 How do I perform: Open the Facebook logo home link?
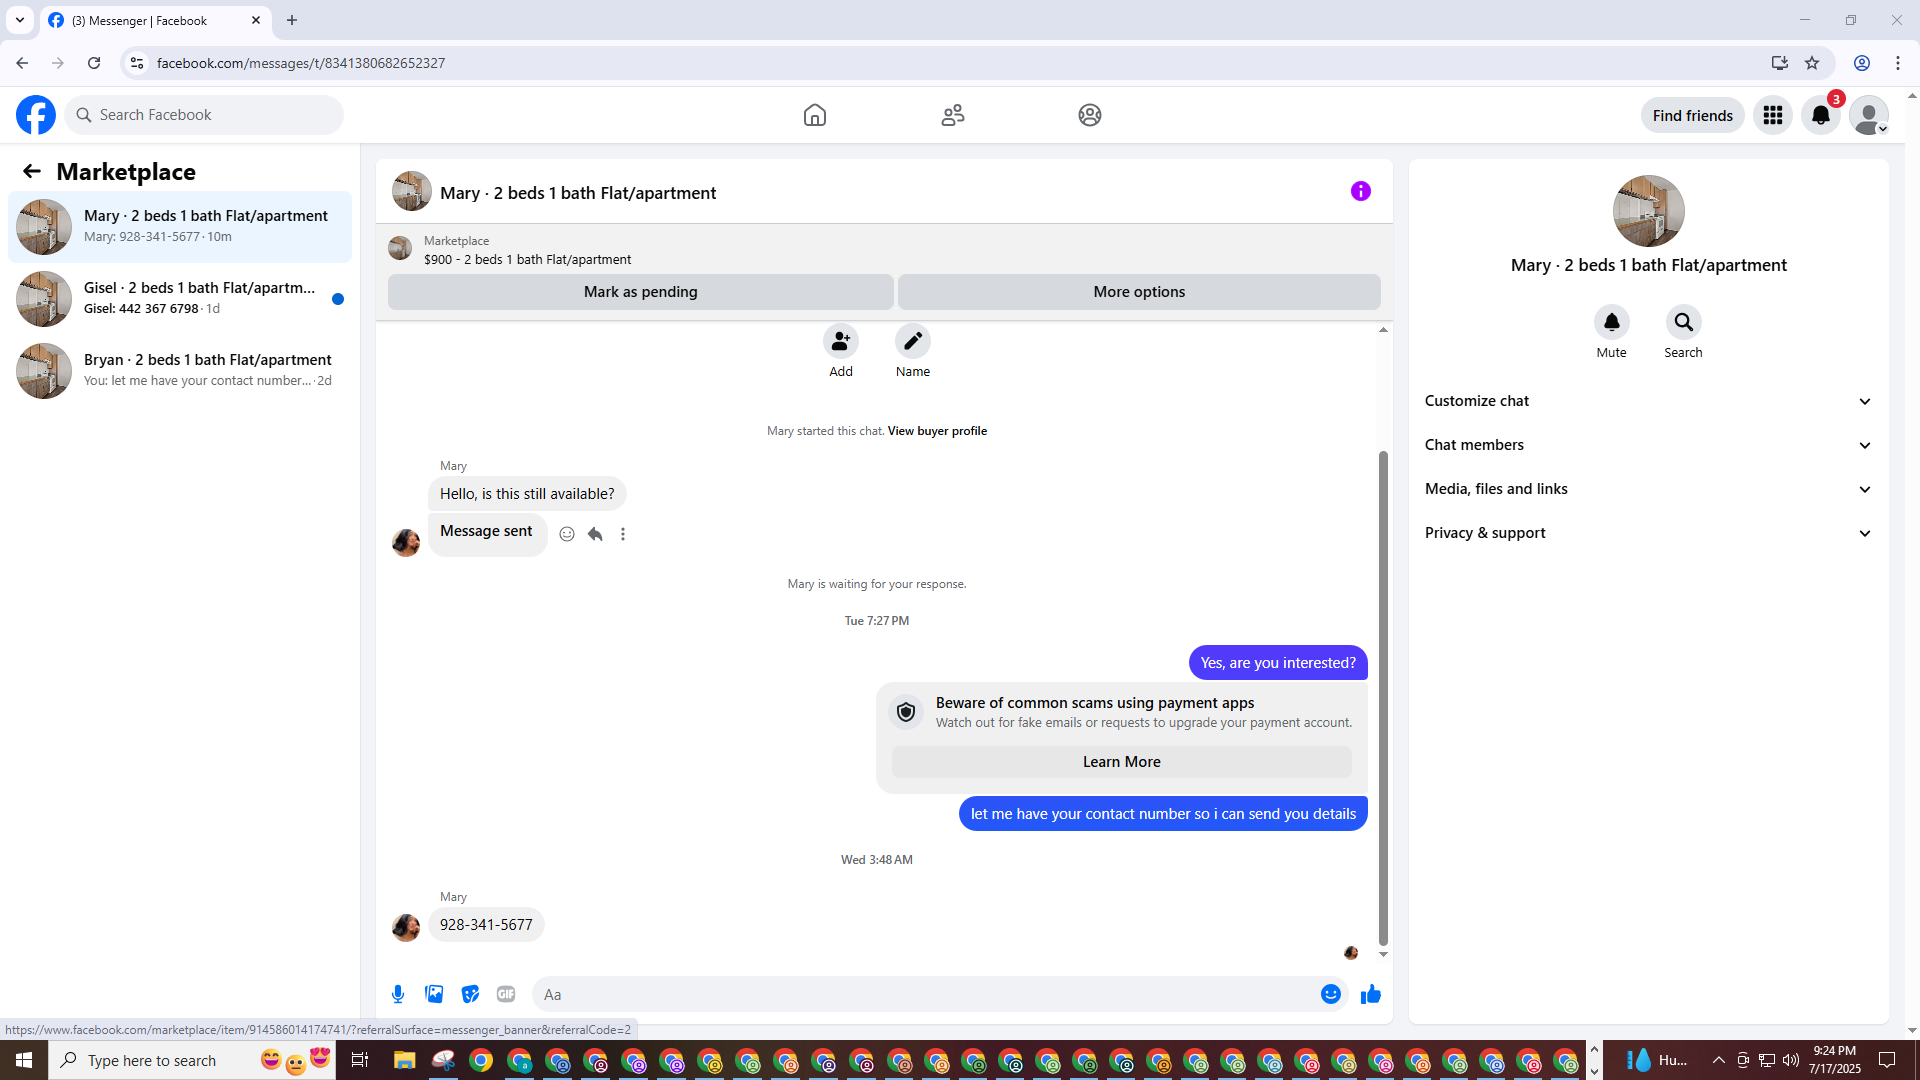coord(36,115)
